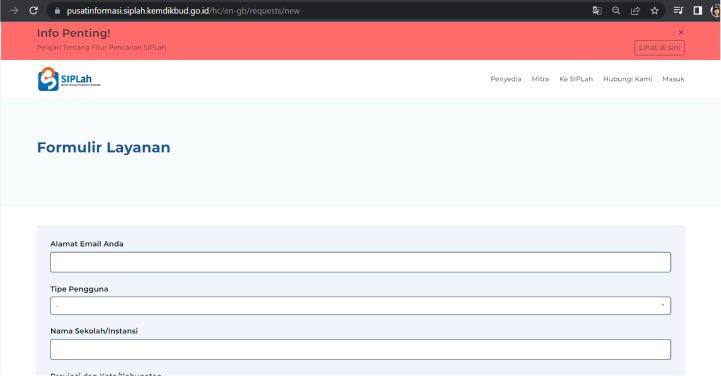The width and height of the screenshot is (721, 376).
Task: Open Hubungi Kami link
Action: point(628,79)
